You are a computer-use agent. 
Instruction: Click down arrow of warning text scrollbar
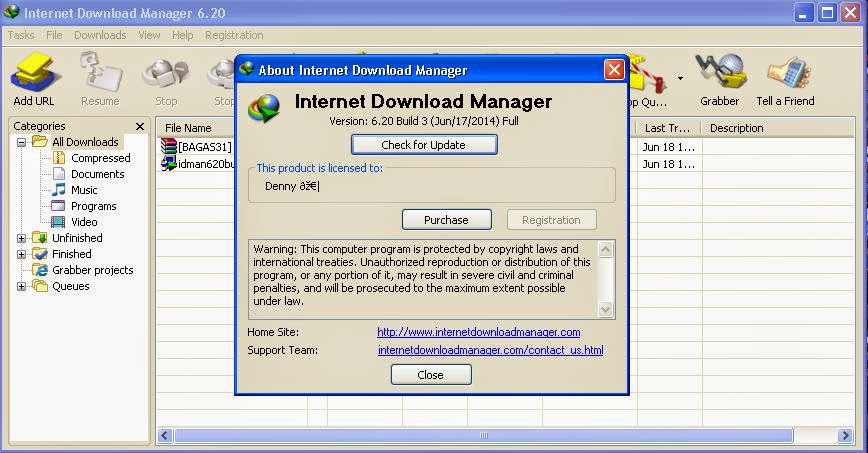(x=606, y=310)
